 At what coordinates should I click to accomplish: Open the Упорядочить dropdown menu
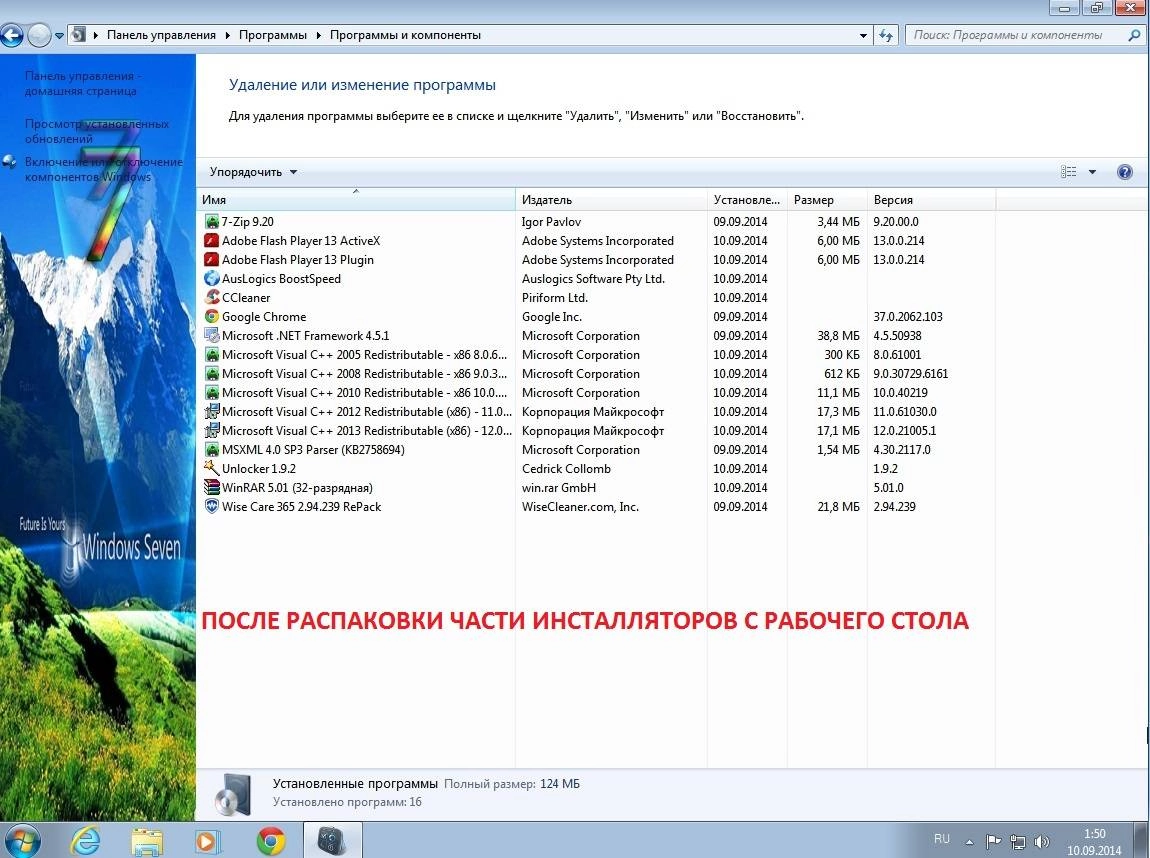253,172
